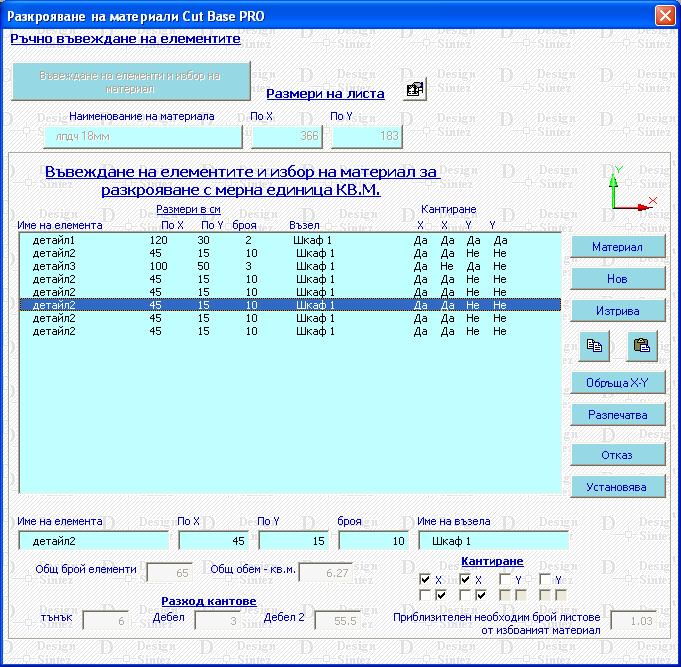Click the sheet По X field showing 366

click(287, 137)
